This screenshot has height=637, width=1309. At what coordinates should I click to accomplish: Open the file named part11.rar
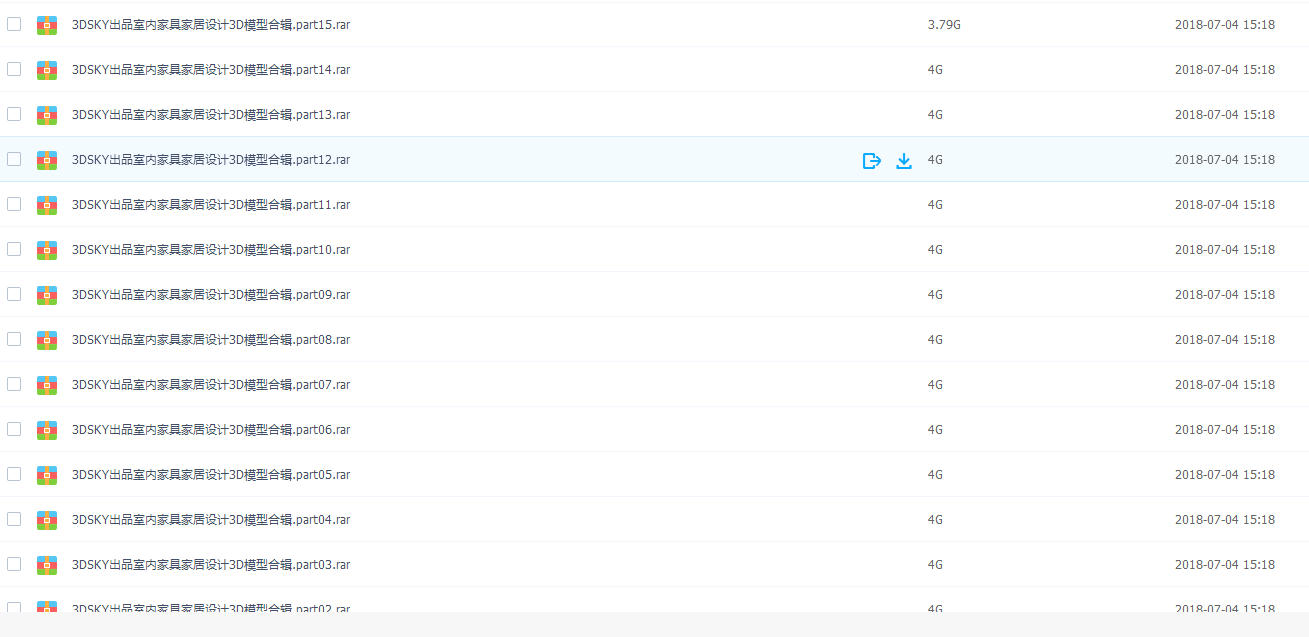[x=211, y=205]
